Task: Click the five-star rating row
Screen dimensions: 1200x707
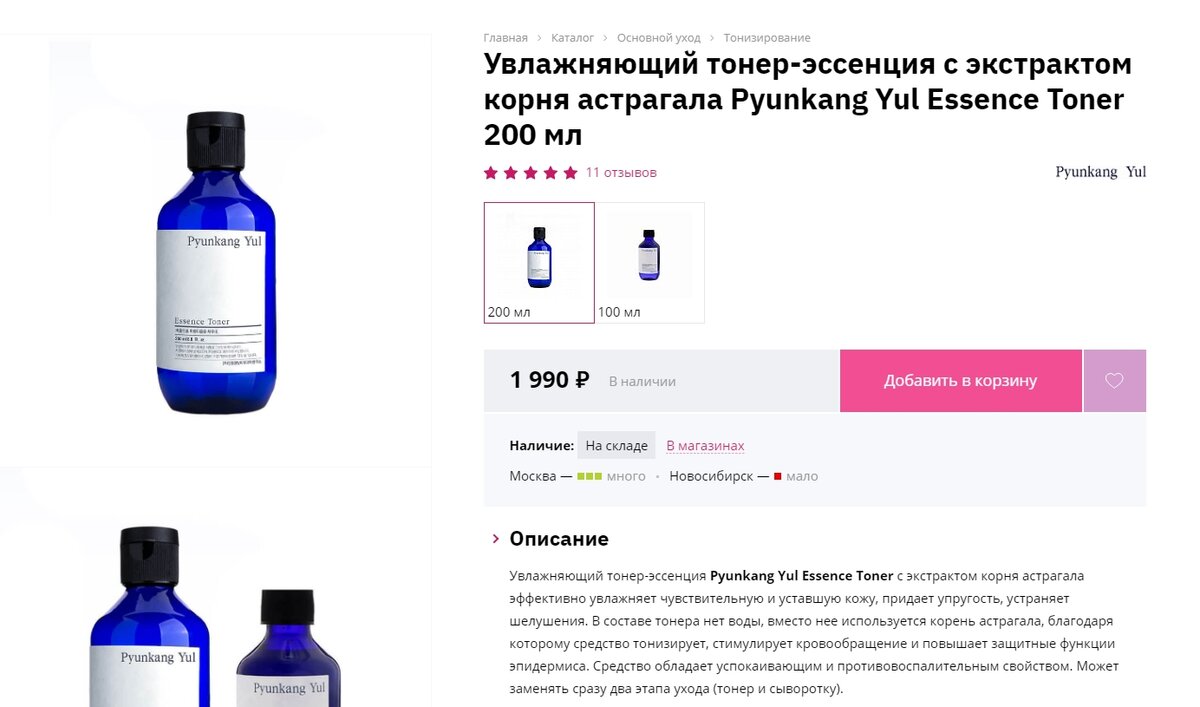Action: (531, 173)
